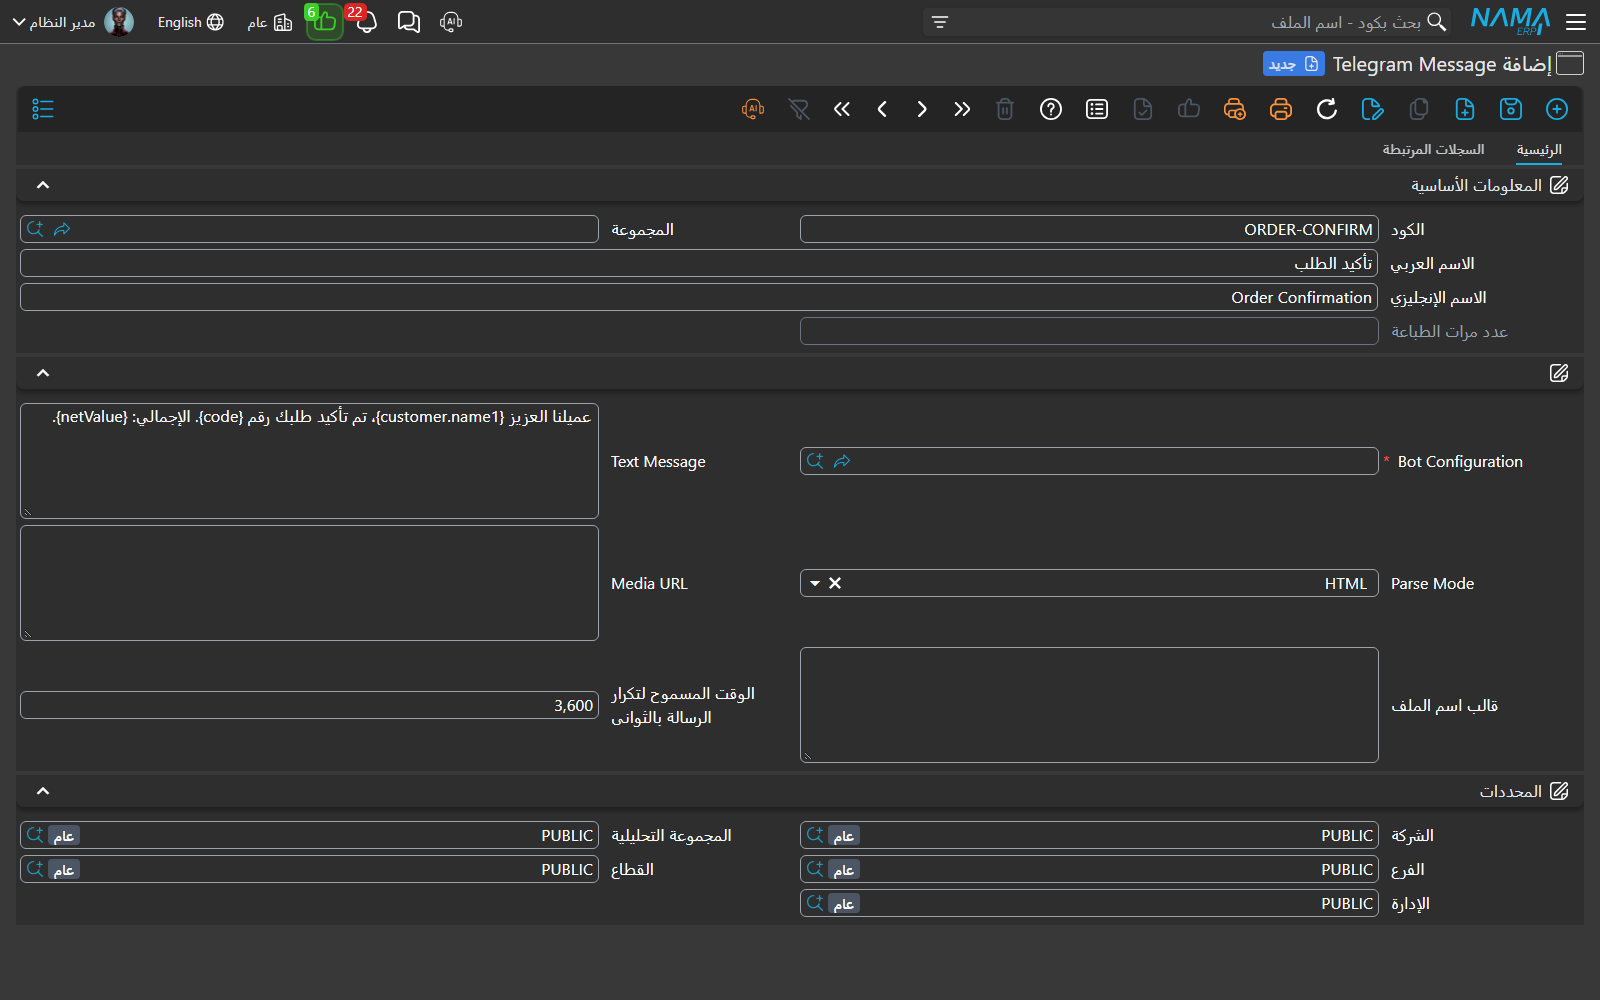Switch to the السجلات المرتبطة tab

point(1433,149)
